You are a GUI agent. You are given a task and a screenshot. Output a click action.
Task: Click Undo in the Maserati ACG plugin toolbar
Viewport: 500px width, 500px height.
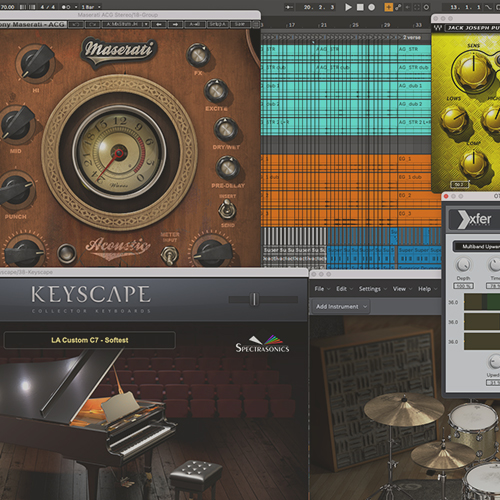pyautogui.click(x=76, y=24)
